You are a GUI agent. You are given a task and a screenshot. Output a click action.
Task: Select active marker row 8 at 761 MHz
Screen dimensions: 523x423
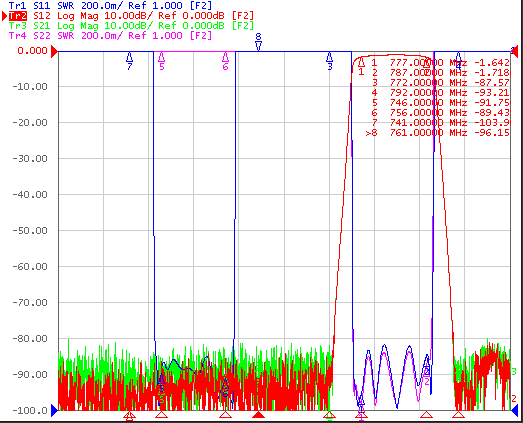[438, 133]
